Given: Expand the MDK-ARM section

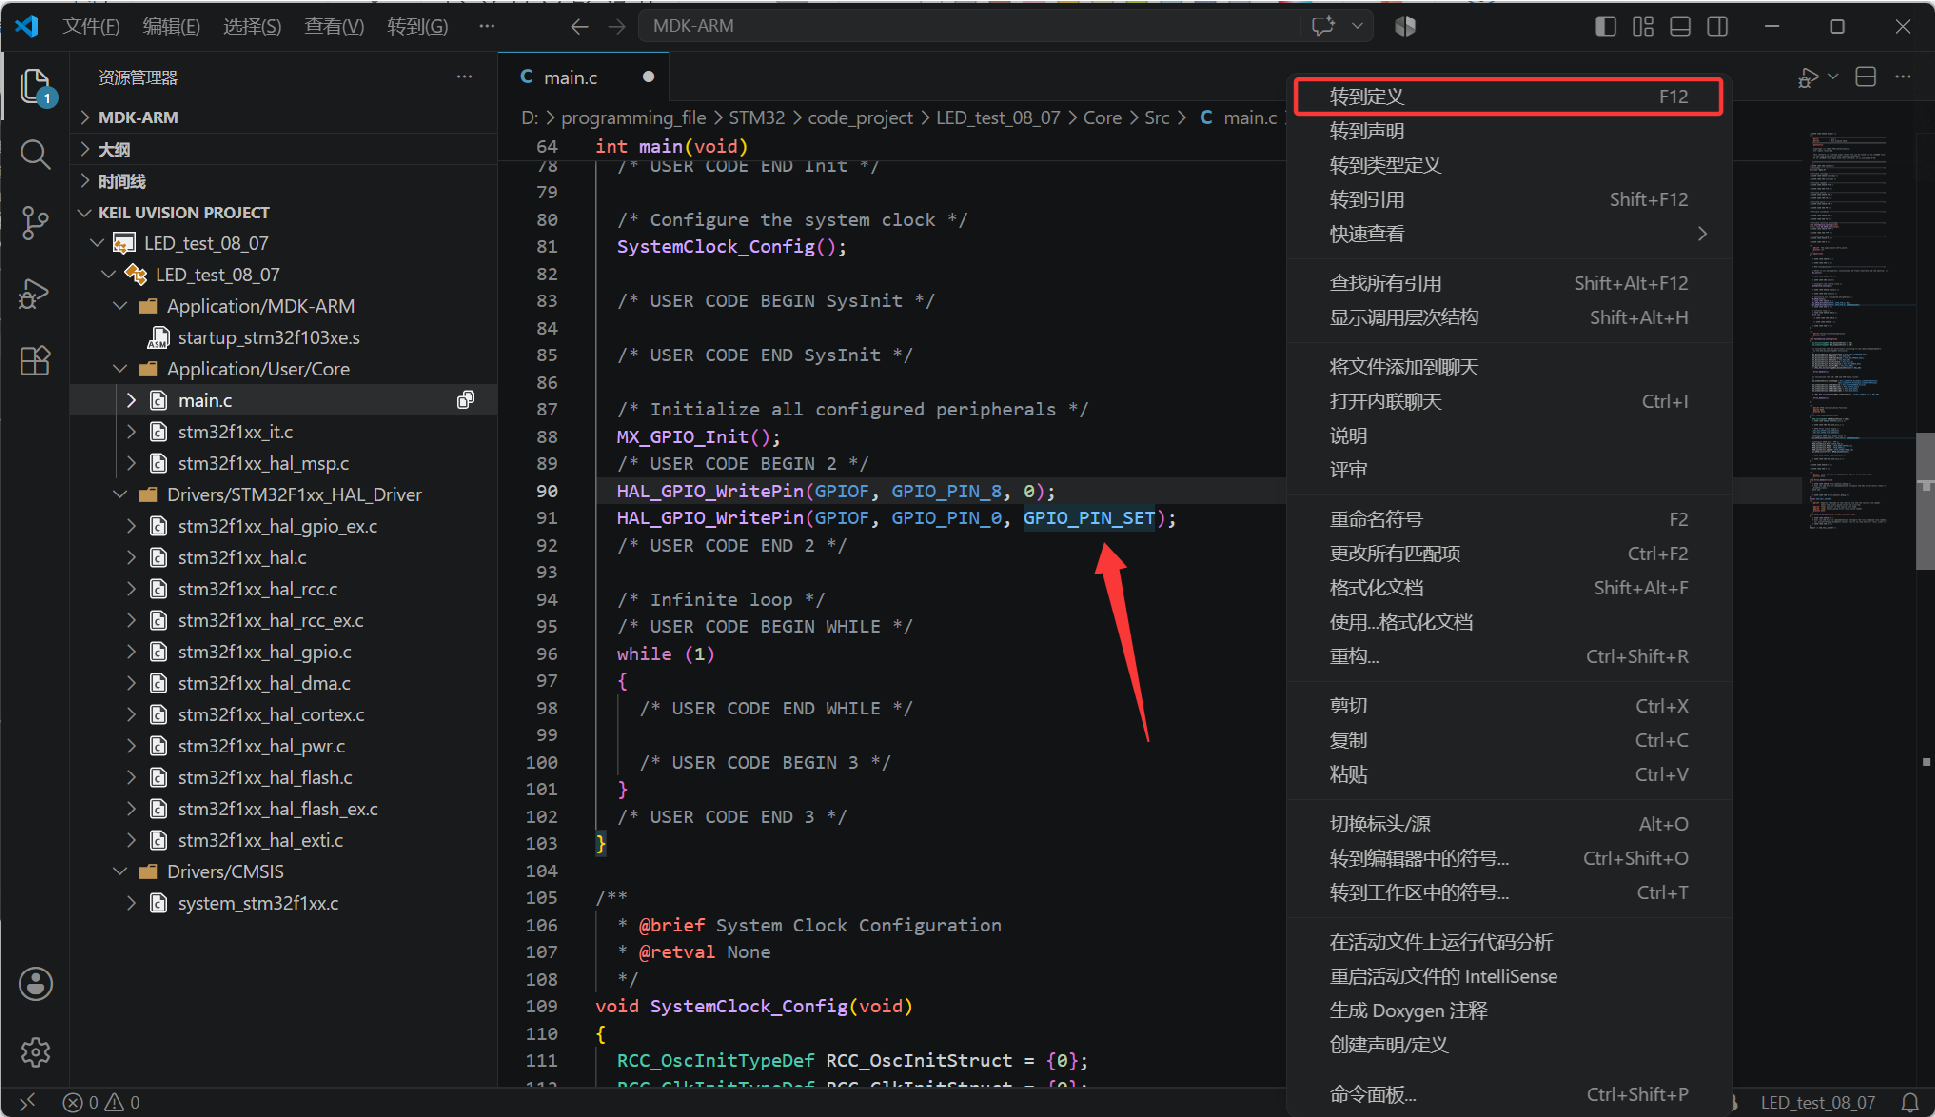Looking at the screenshot, I should coord(284,117).
